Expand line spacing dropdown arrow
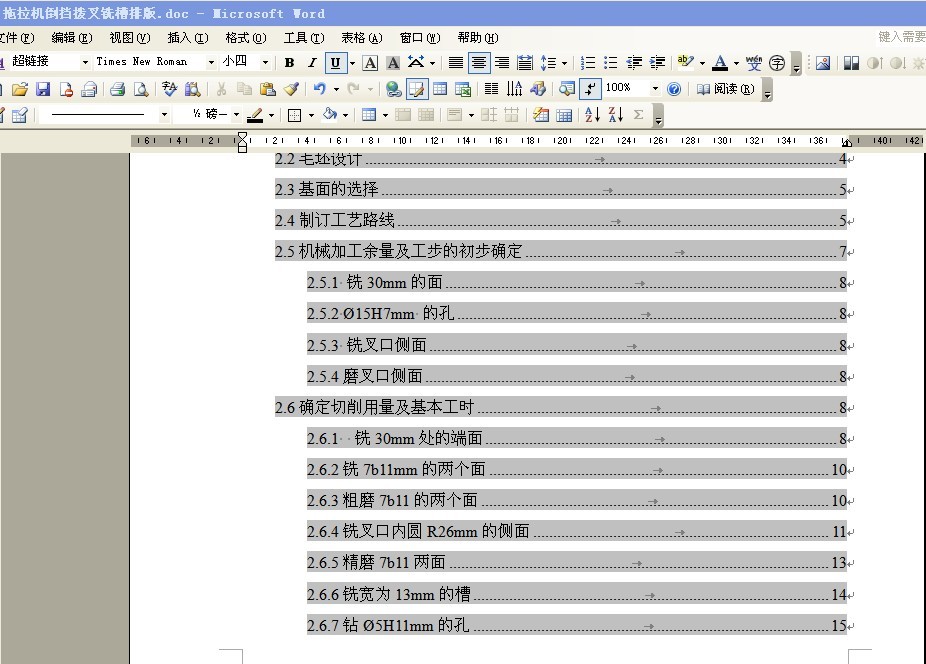 565,63
